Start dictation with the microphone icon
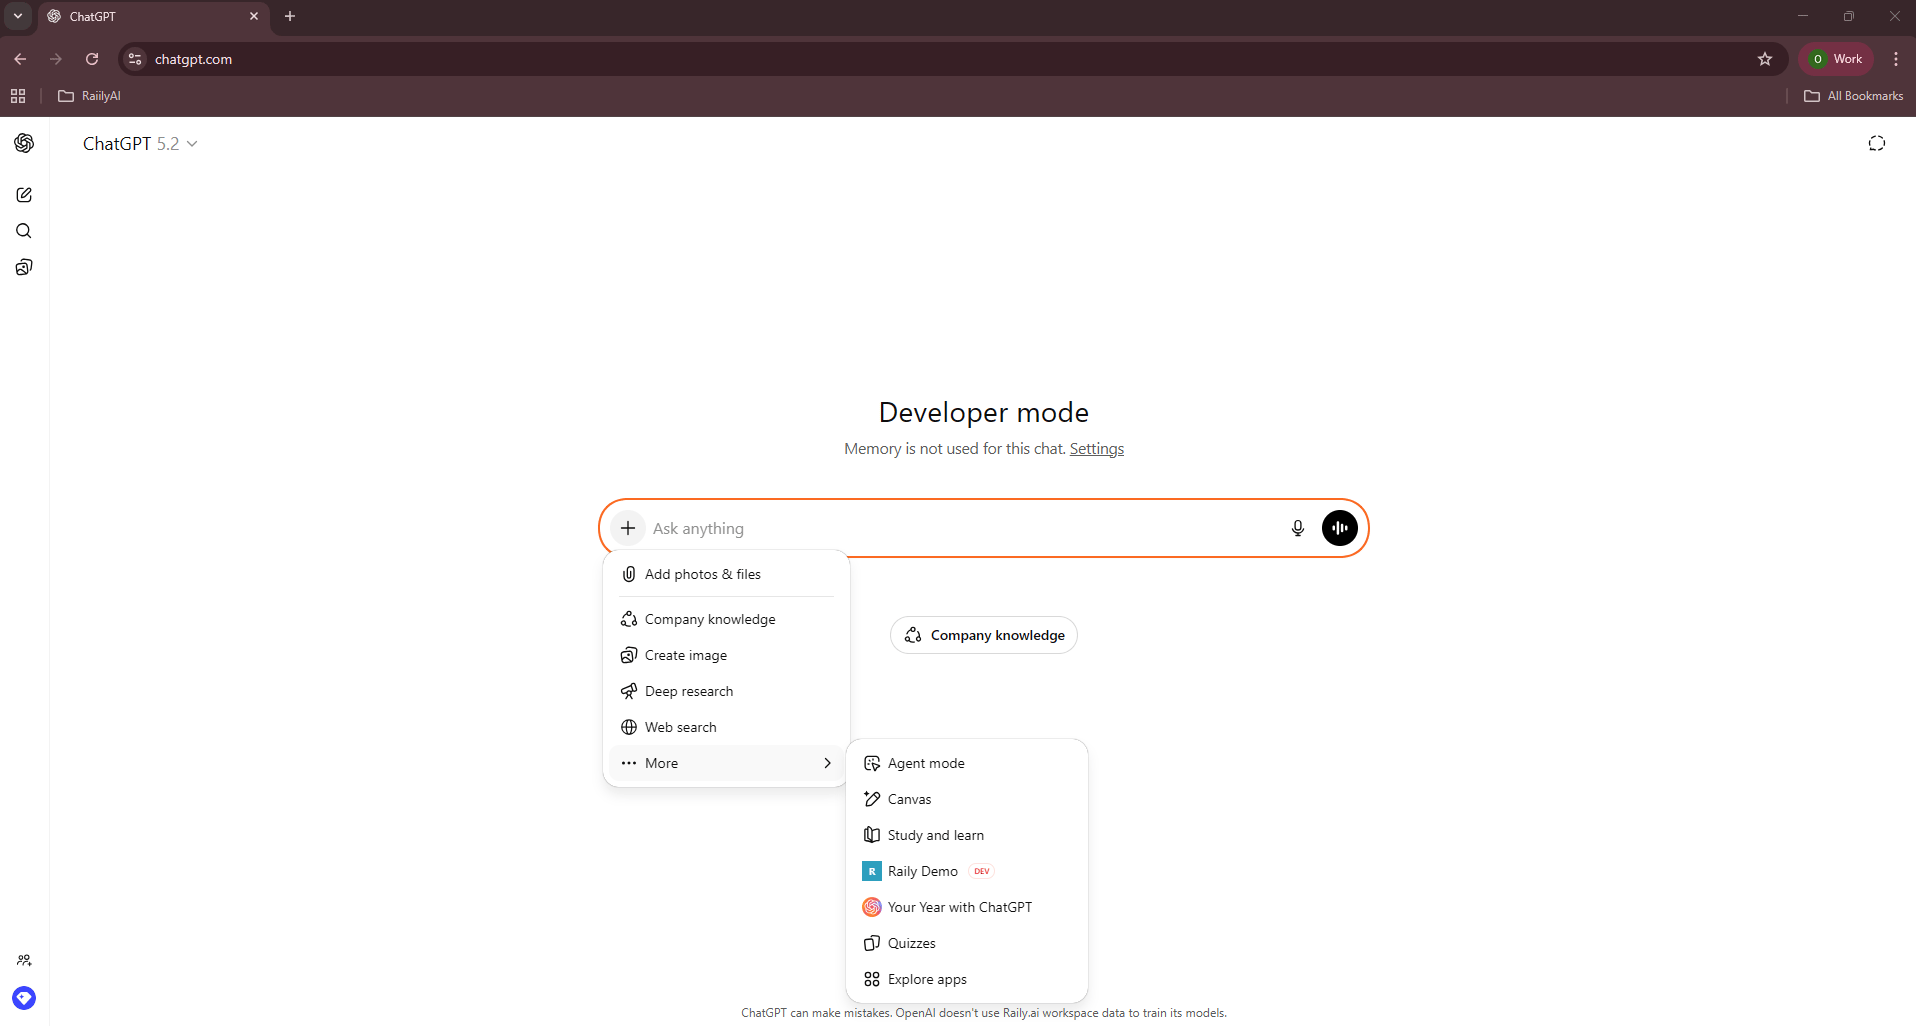This screenshot has height=1026, width=1916. 1297,528
